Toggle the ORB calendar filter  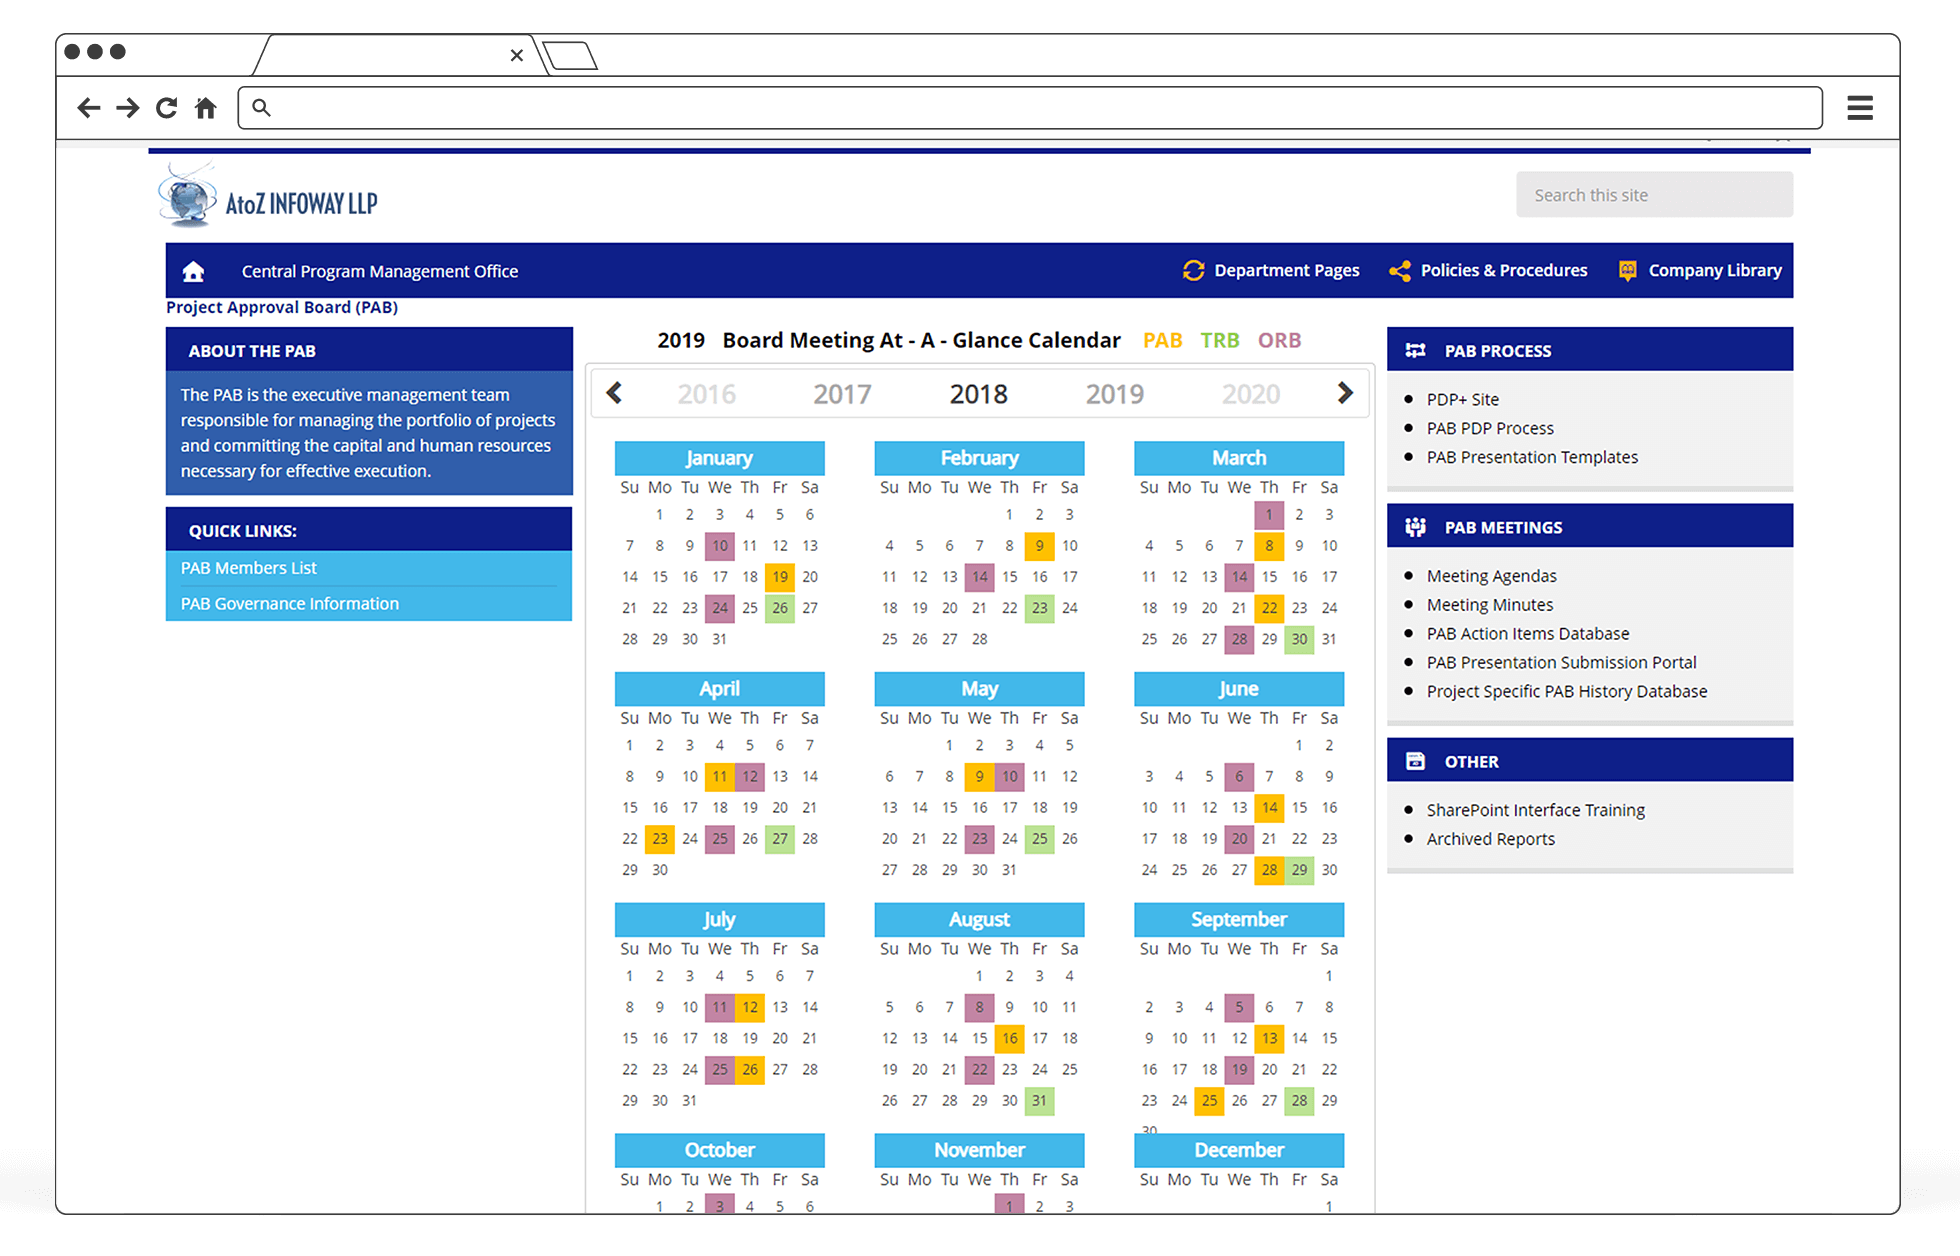click(x=1279, y=340)
